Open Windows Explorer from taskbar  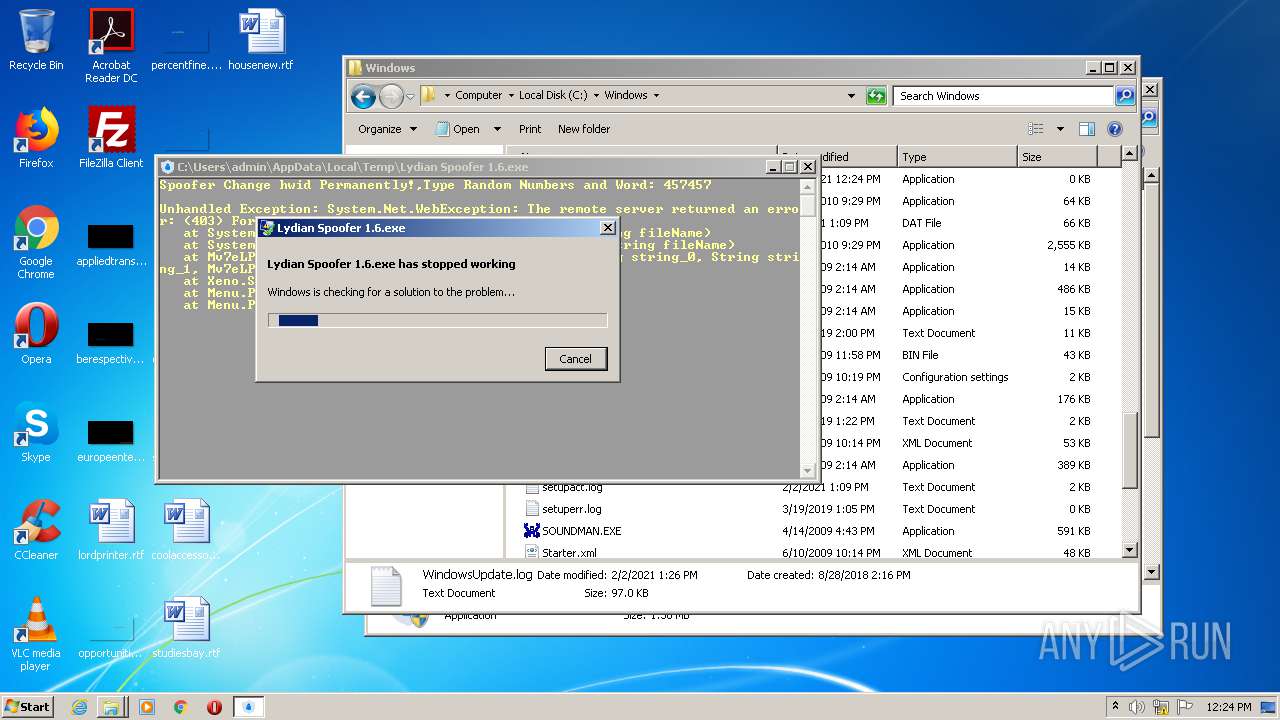tap(111, 707)
